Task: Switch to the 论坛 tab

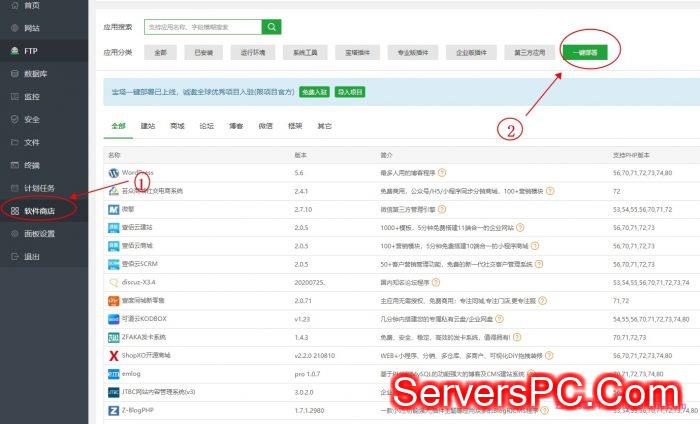Action: [x=206, y=127]
